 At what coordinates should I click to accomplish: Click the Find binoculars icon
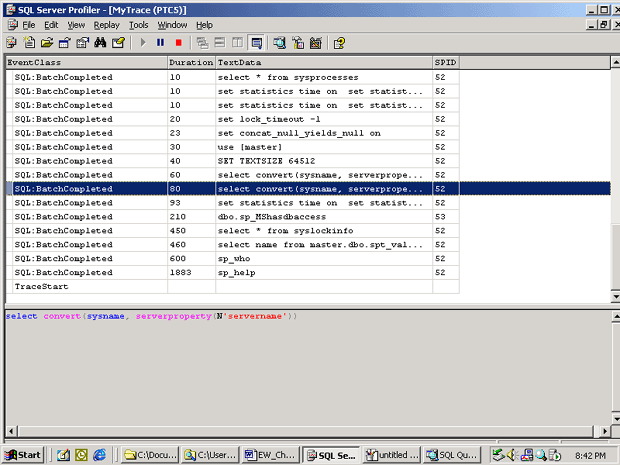point(100,43)
